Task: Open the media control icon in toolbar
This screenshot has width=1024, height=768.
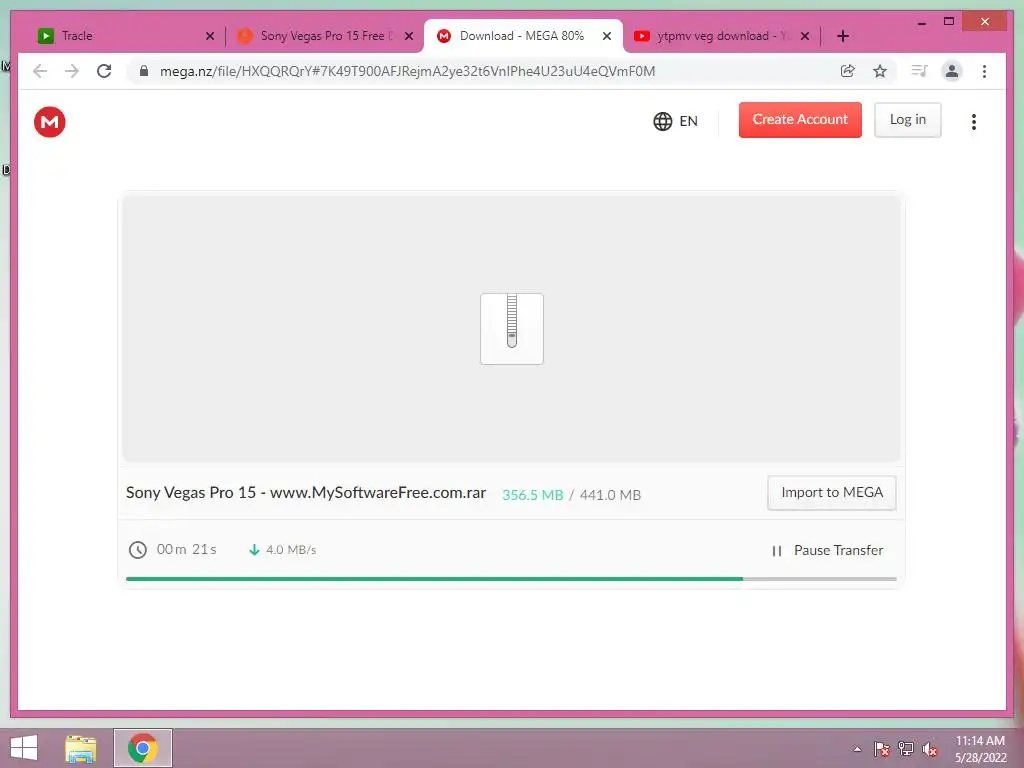Action: [920, 71]
